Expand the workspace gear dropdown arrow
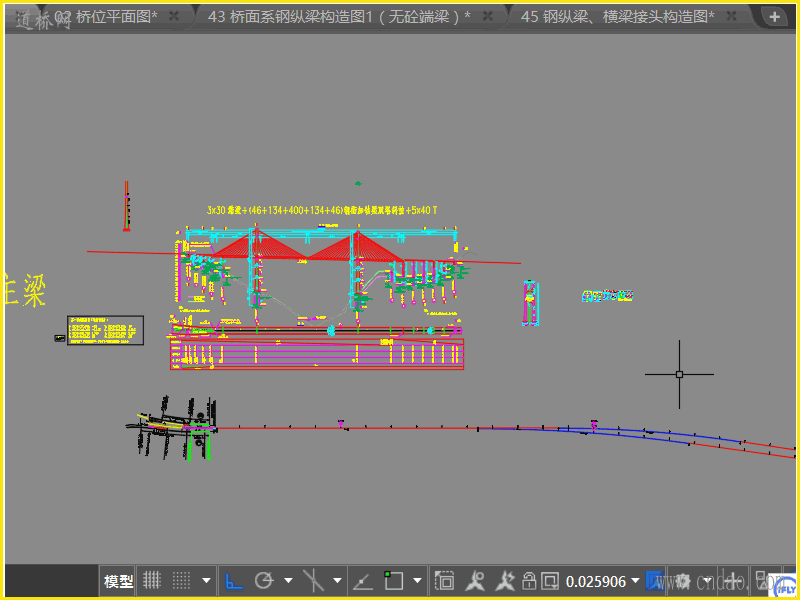This screenshot has height=600, width=800. click(707, 581)
